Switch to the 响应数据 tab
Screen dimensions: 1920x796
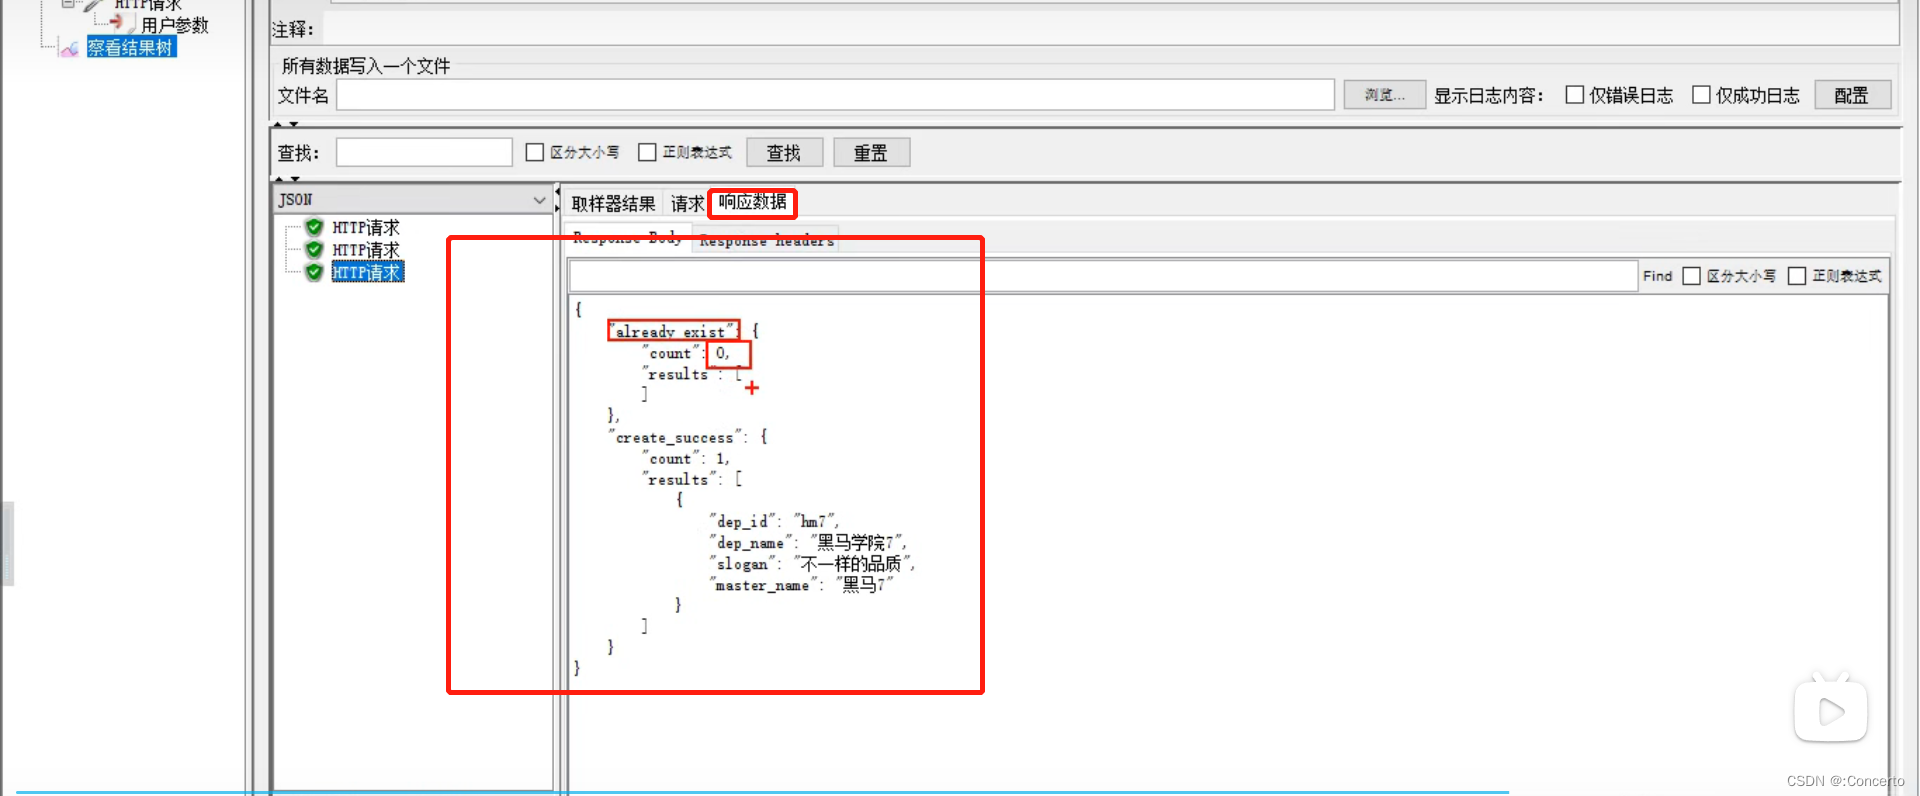coord(752,203)
